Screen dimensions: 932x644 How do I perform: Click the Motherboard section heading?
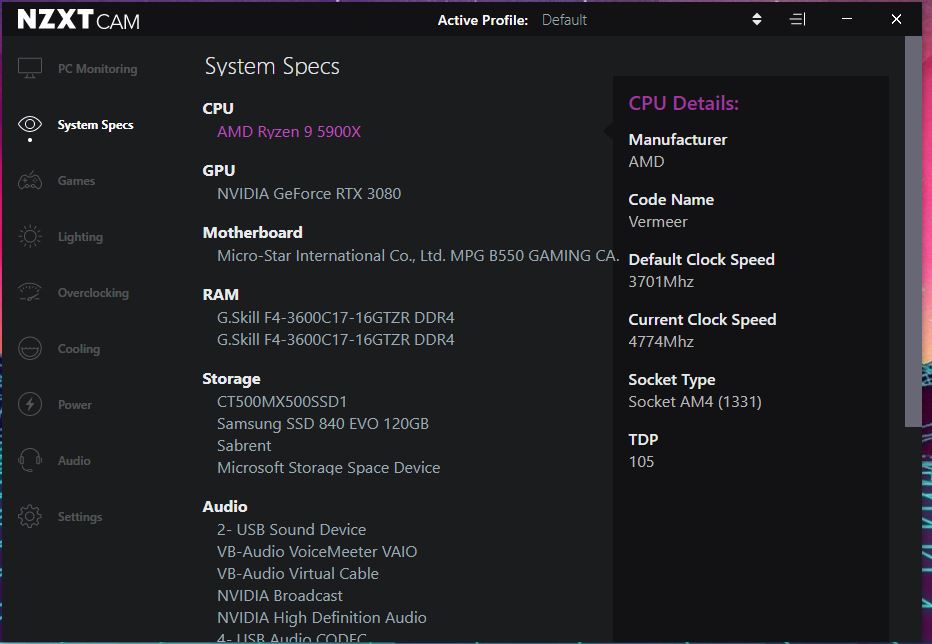point(253,232)
